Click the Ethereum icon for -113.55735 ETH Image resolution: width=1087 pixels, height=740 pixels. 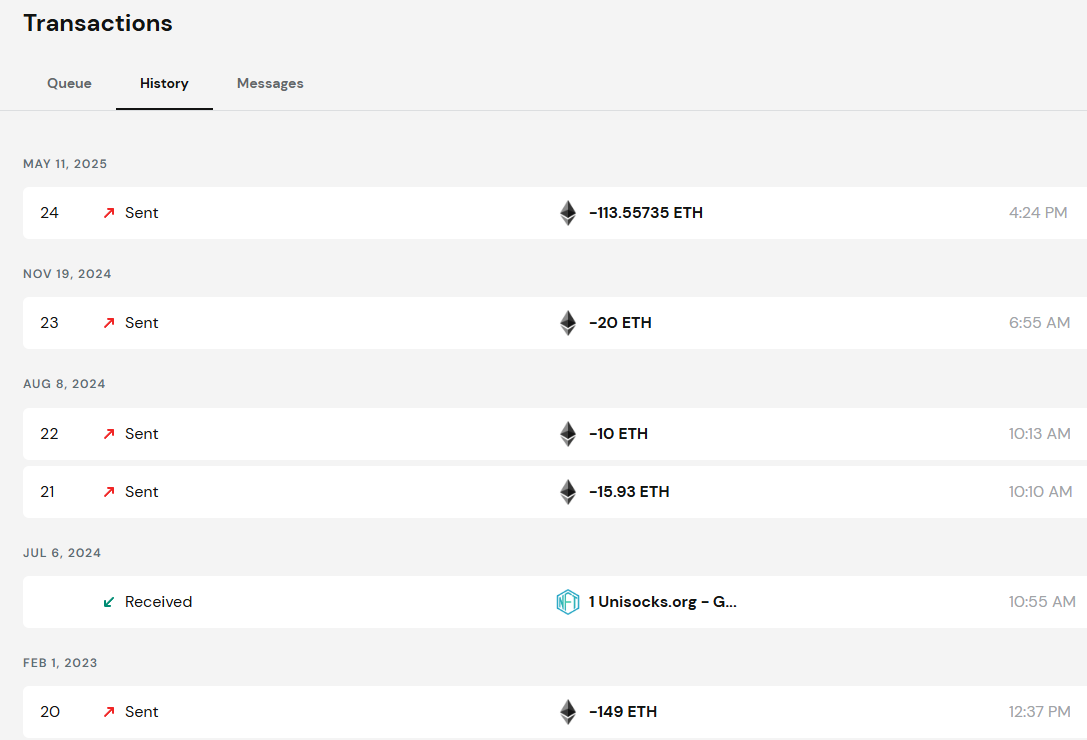(568, 213)
